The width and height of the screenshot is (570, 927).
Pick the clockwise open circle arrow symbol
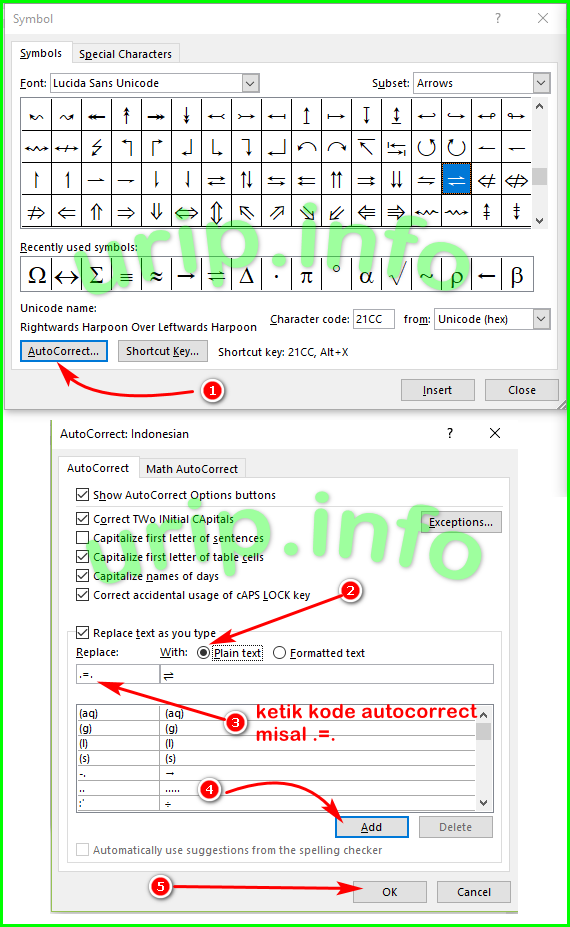456,147
